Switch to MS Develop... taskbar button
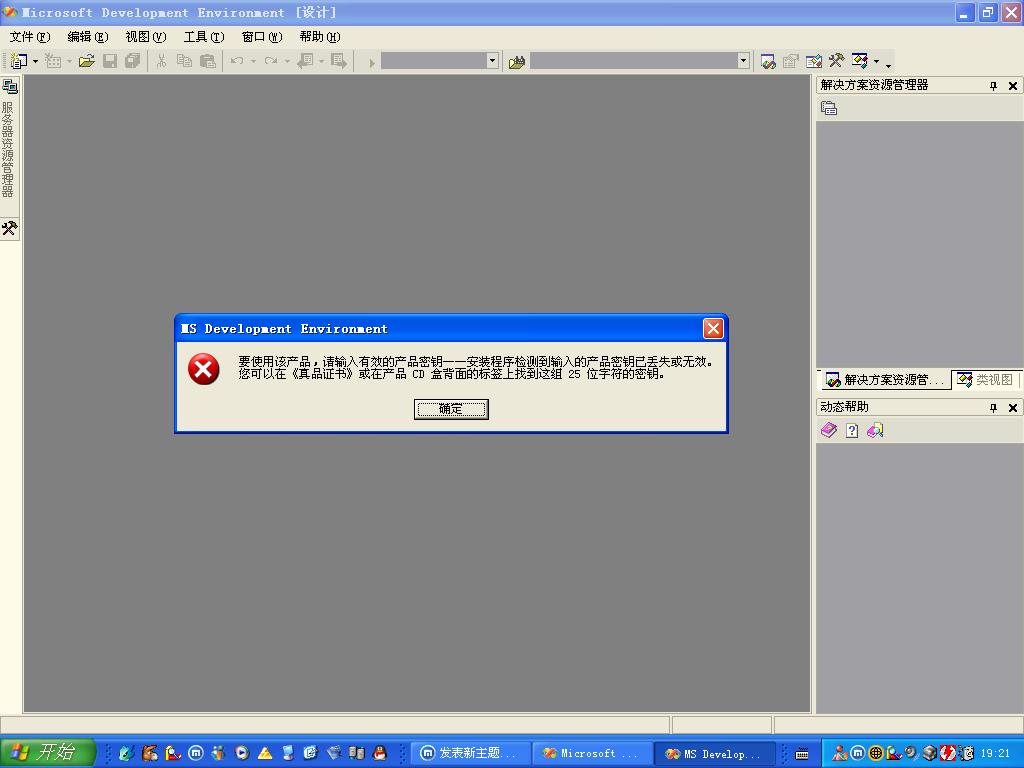 tap(714, 753)
